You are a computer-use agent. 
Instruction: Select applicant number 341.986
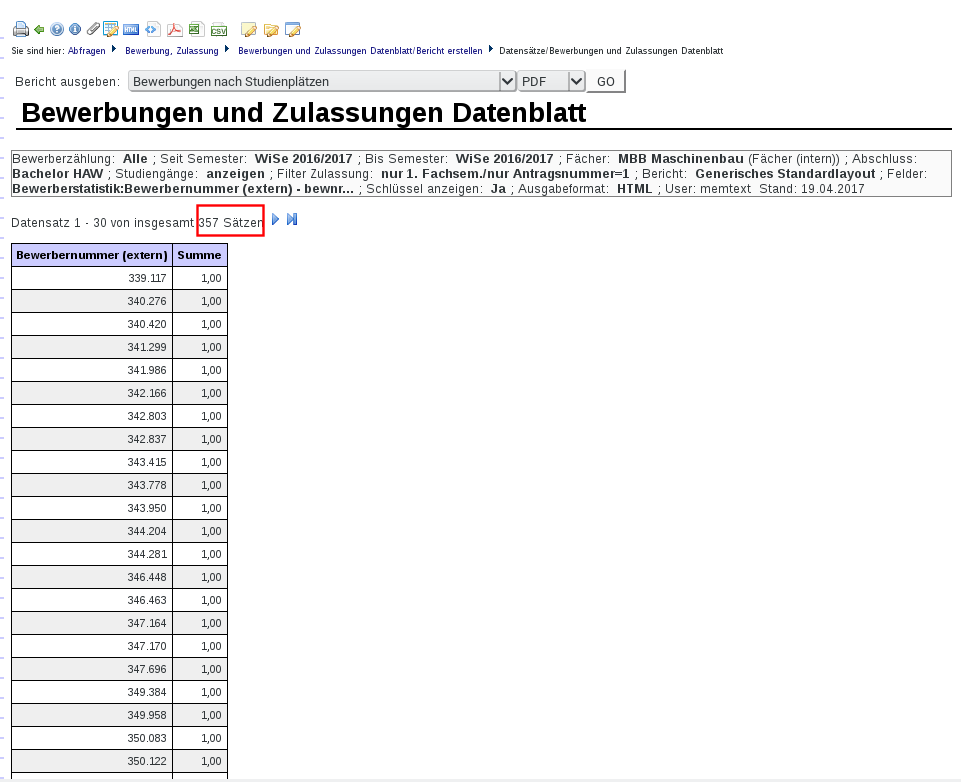pyautogui.click(x=147, y=370)
